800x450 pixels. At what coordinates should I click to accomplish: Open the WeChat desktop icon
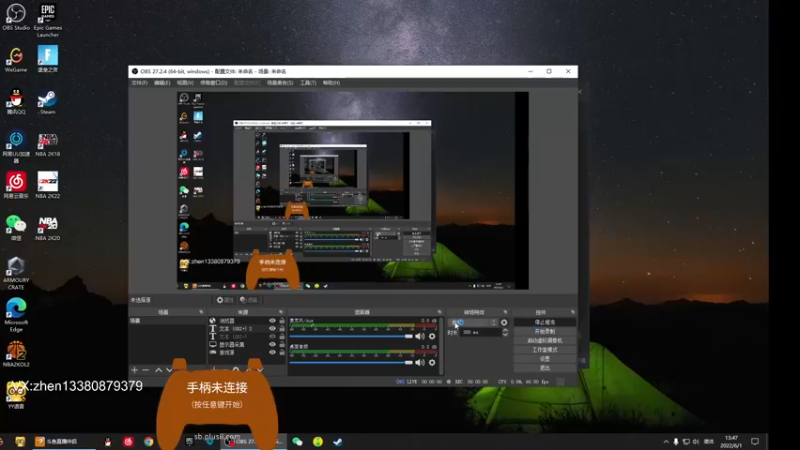click(x=16, y=228)
